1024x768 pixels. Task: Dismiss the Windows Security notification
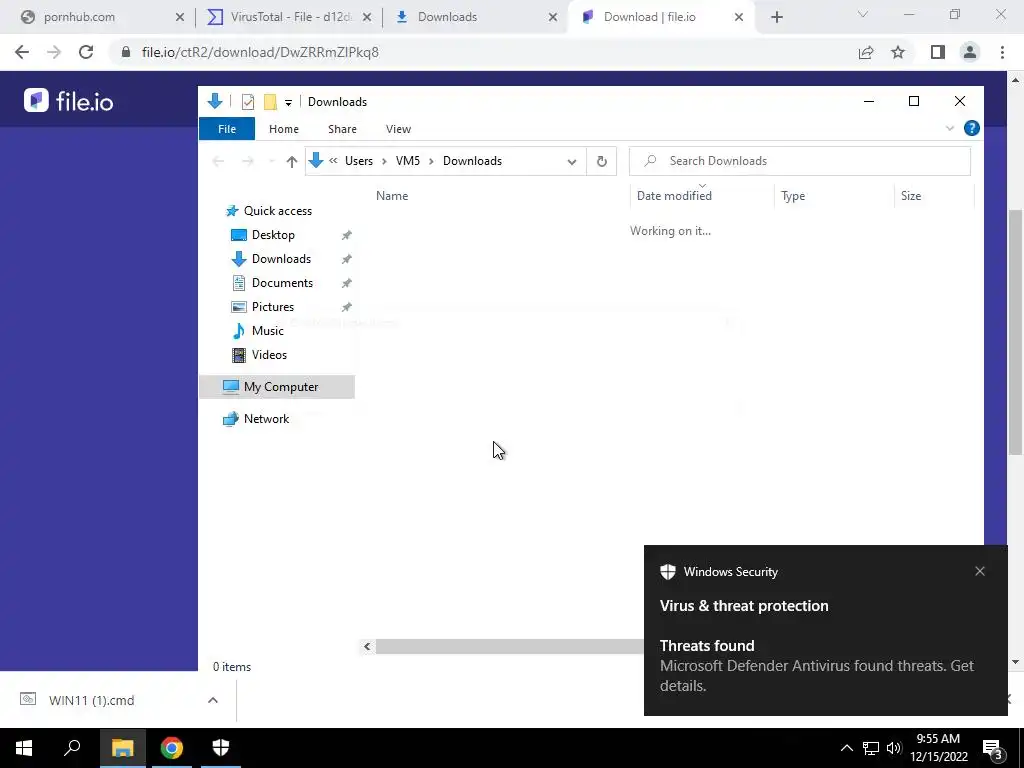(x=980, y=571)
